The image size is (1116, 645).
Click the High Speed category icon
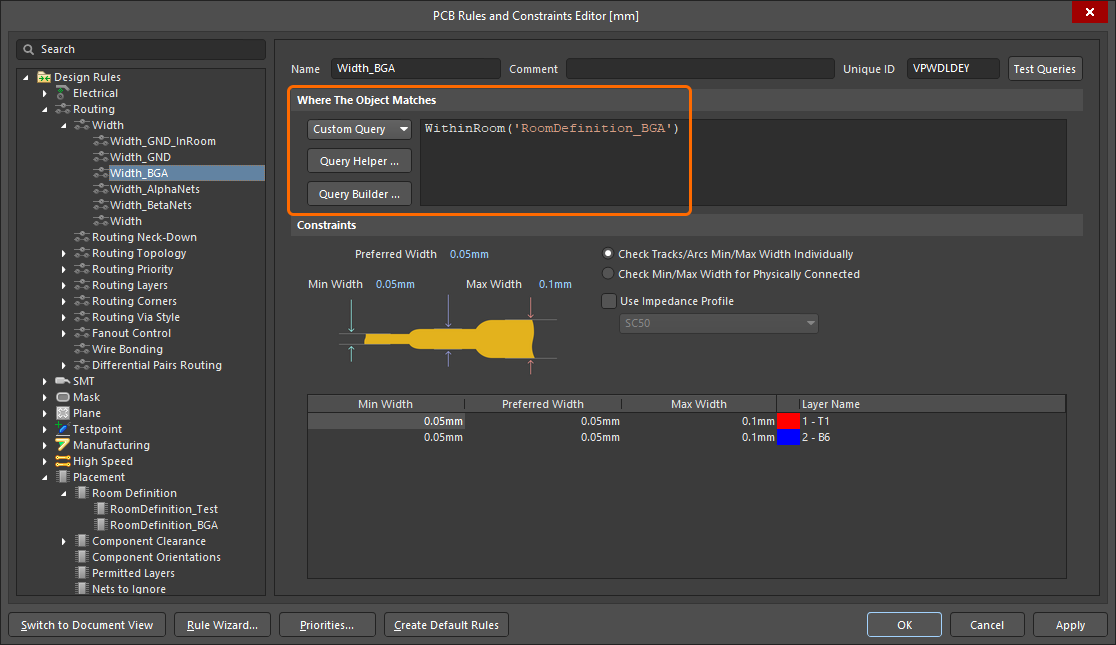click(63, 461)
